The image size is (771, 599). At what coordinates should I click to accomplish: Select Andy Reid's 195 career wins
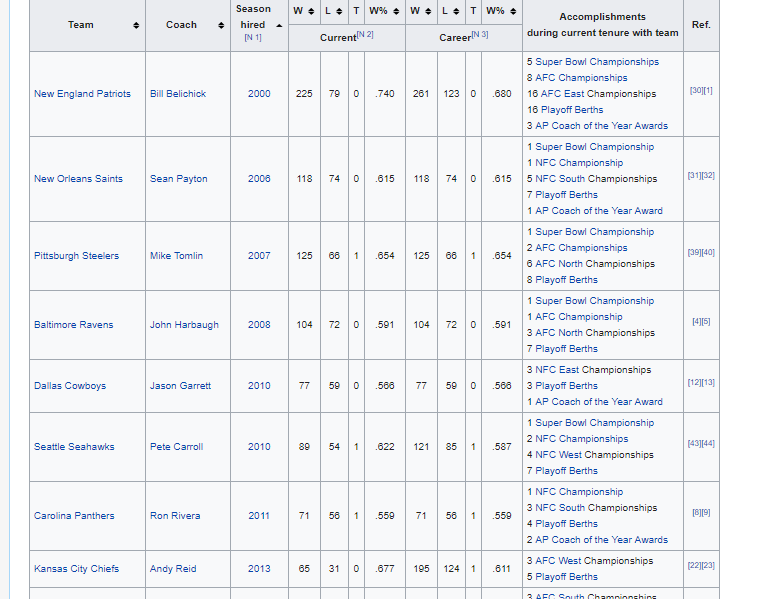coord(421,569)
